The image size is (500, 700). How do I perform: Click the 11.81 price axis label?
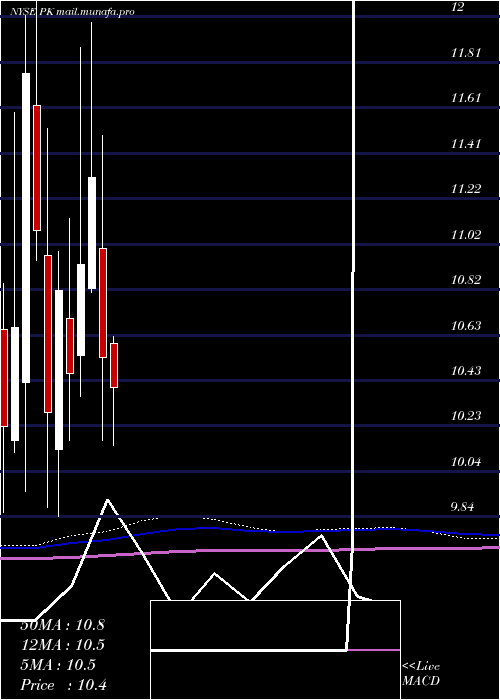466,53
